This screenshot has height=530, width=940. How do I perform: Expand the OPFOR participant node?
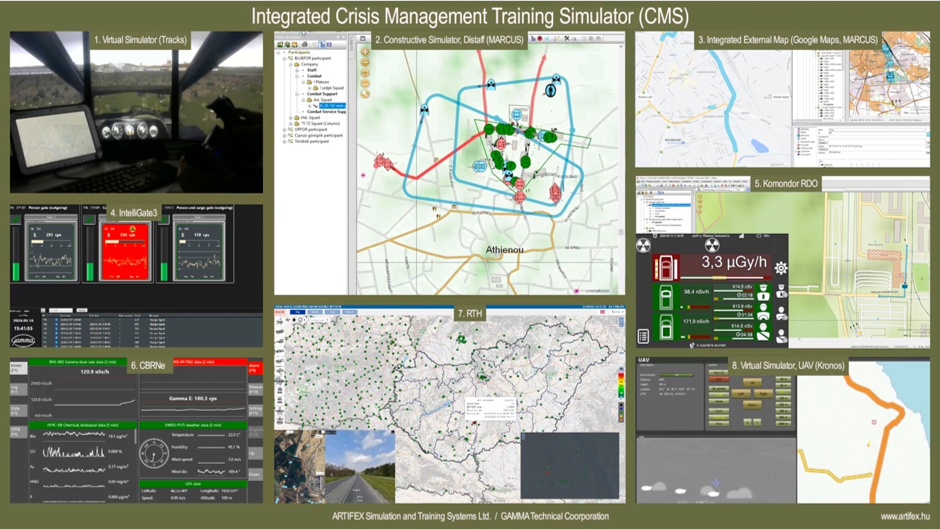(x=284, y=130)
